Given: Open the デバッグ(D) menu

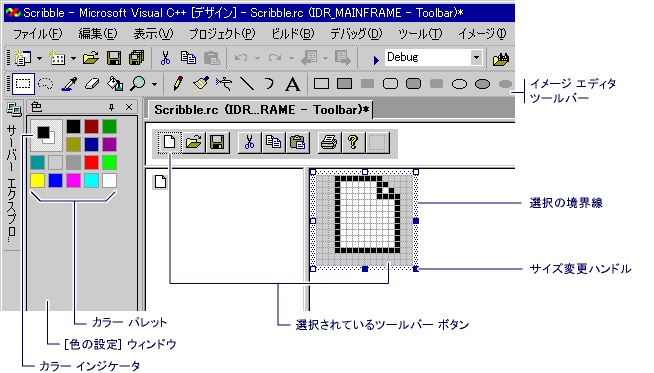Looking at the screenshot, I should point(356,34).
